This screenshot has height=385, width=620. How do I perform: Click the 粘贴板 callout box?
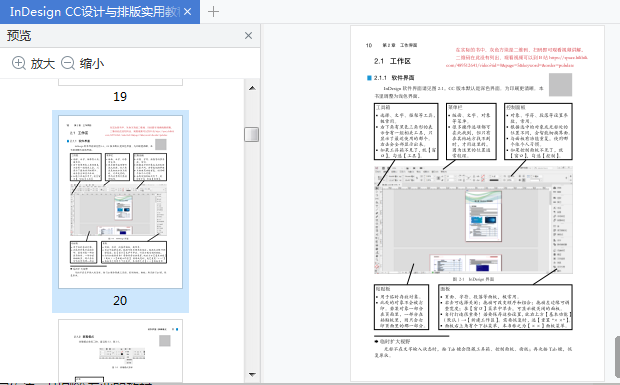(x=401, y=307)
